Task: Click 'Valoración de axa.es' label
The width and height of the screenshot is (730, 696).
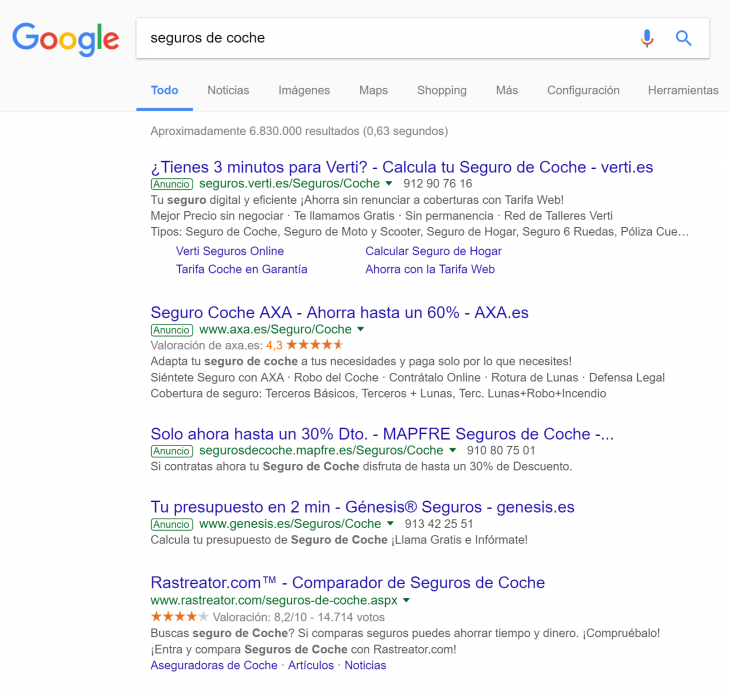Action: click(x=207, y=345)
